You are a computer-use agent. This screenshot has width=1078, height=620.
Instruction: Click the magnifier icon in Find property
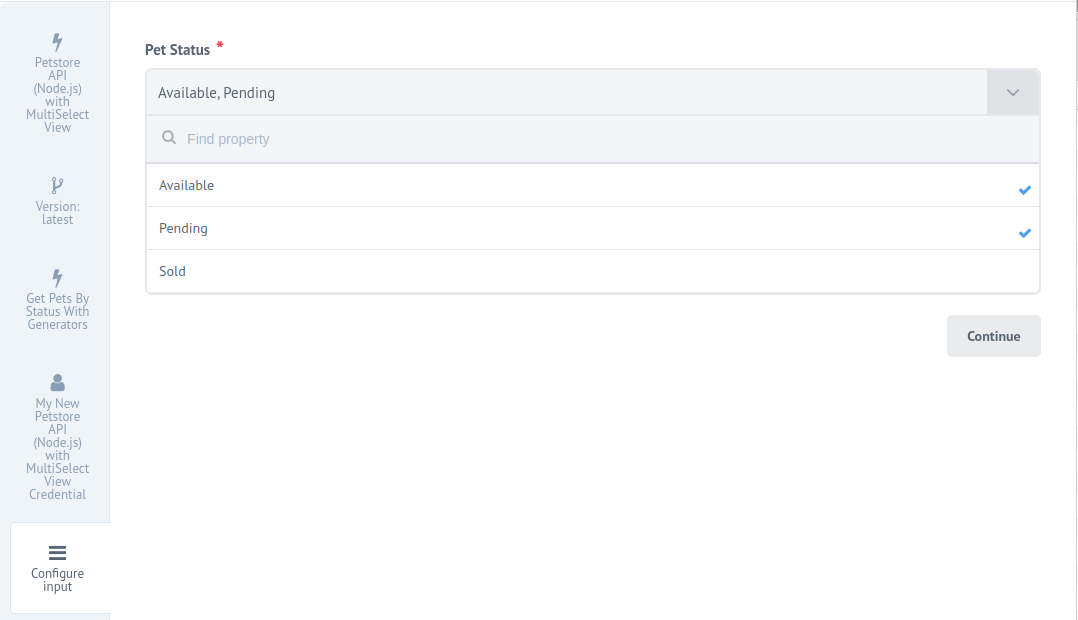pyautogui.click(x=168, y=137)
